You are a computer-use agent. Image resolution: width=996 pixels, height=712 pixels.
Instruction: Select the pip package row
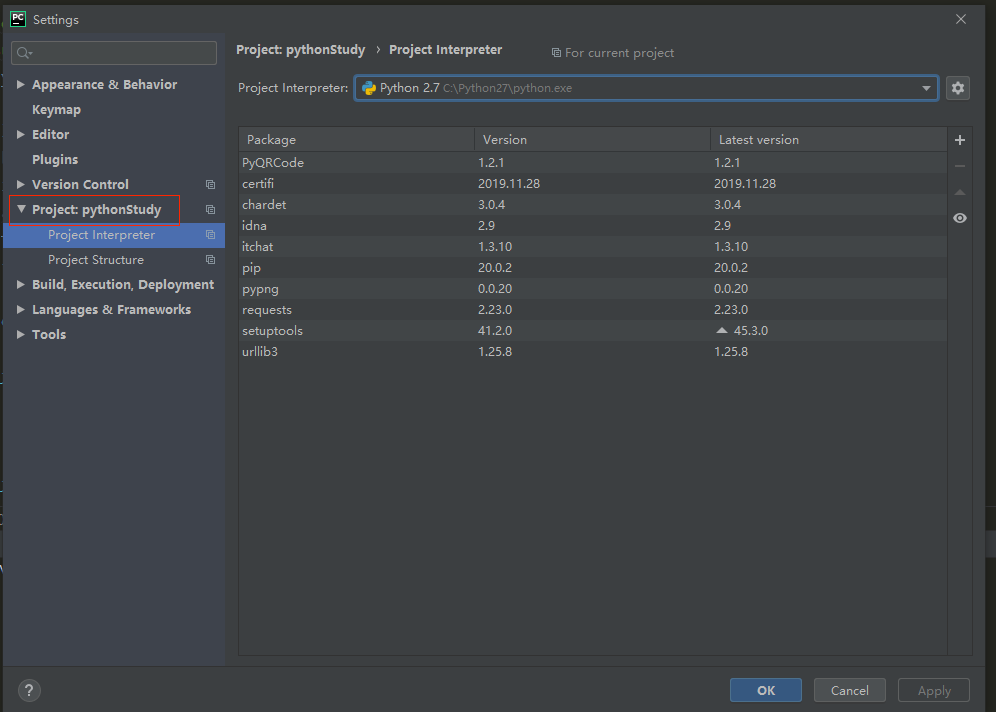pos(593,267)
